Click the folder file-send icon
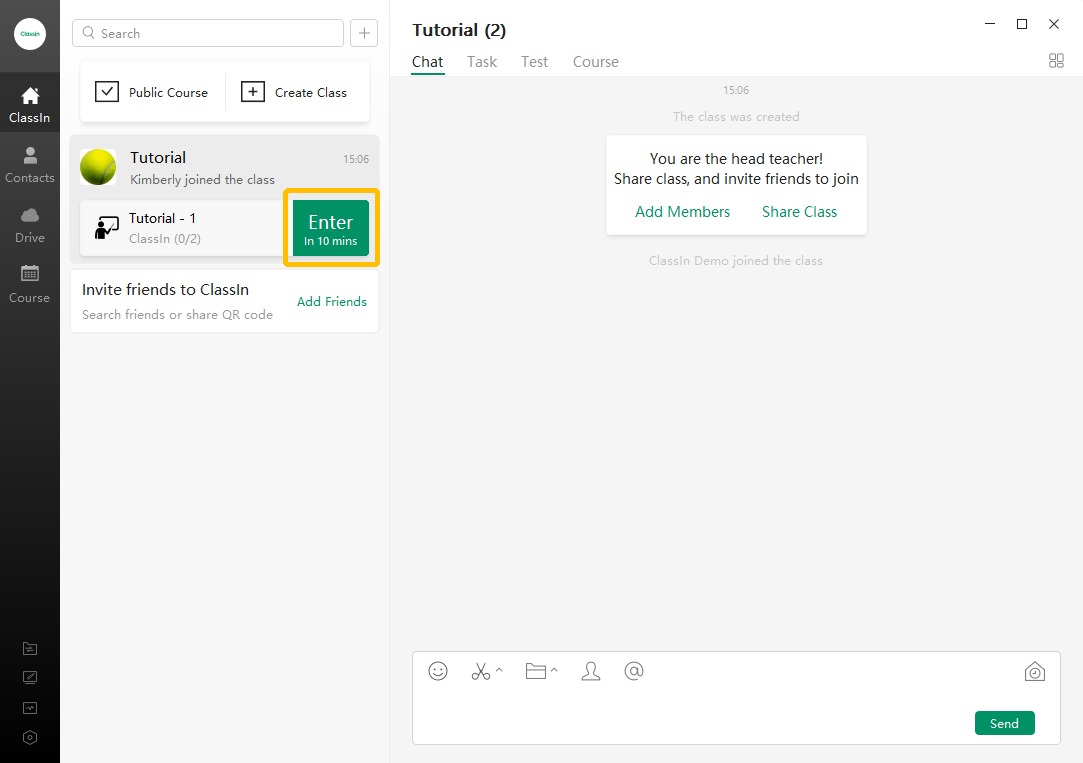 click(535, 670)
